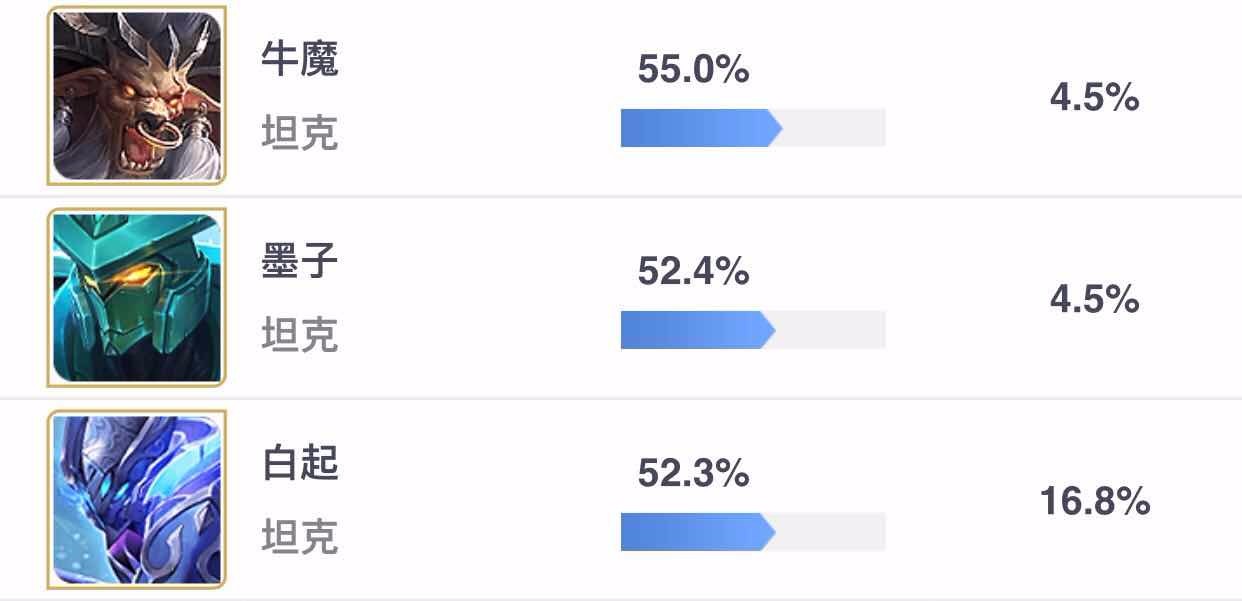Select the hero name 牛魔
This screenshot has width=1242, height=601.
pyautogui.click(x=300, y=60)
